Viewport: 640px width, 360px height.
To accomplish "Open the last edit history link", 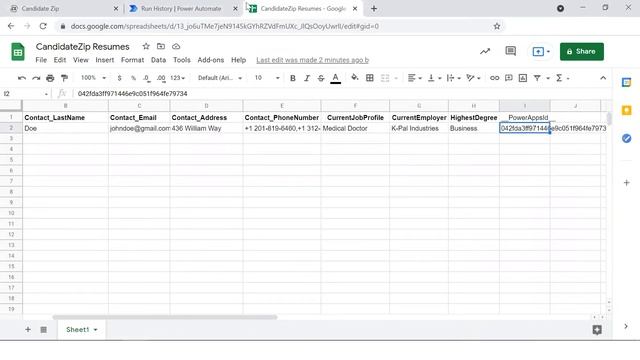I will pos(313,60).
